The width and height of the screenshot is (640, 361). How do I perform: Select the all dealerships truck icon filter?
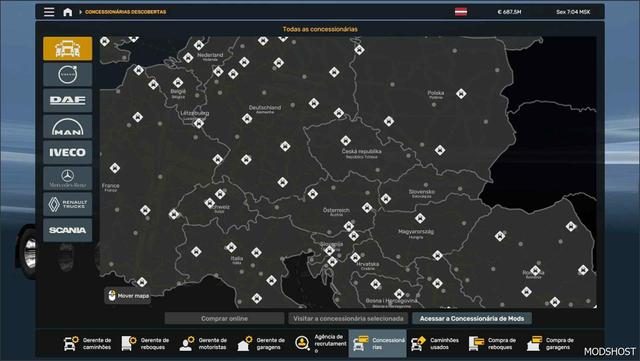click(x=68, y=49)
